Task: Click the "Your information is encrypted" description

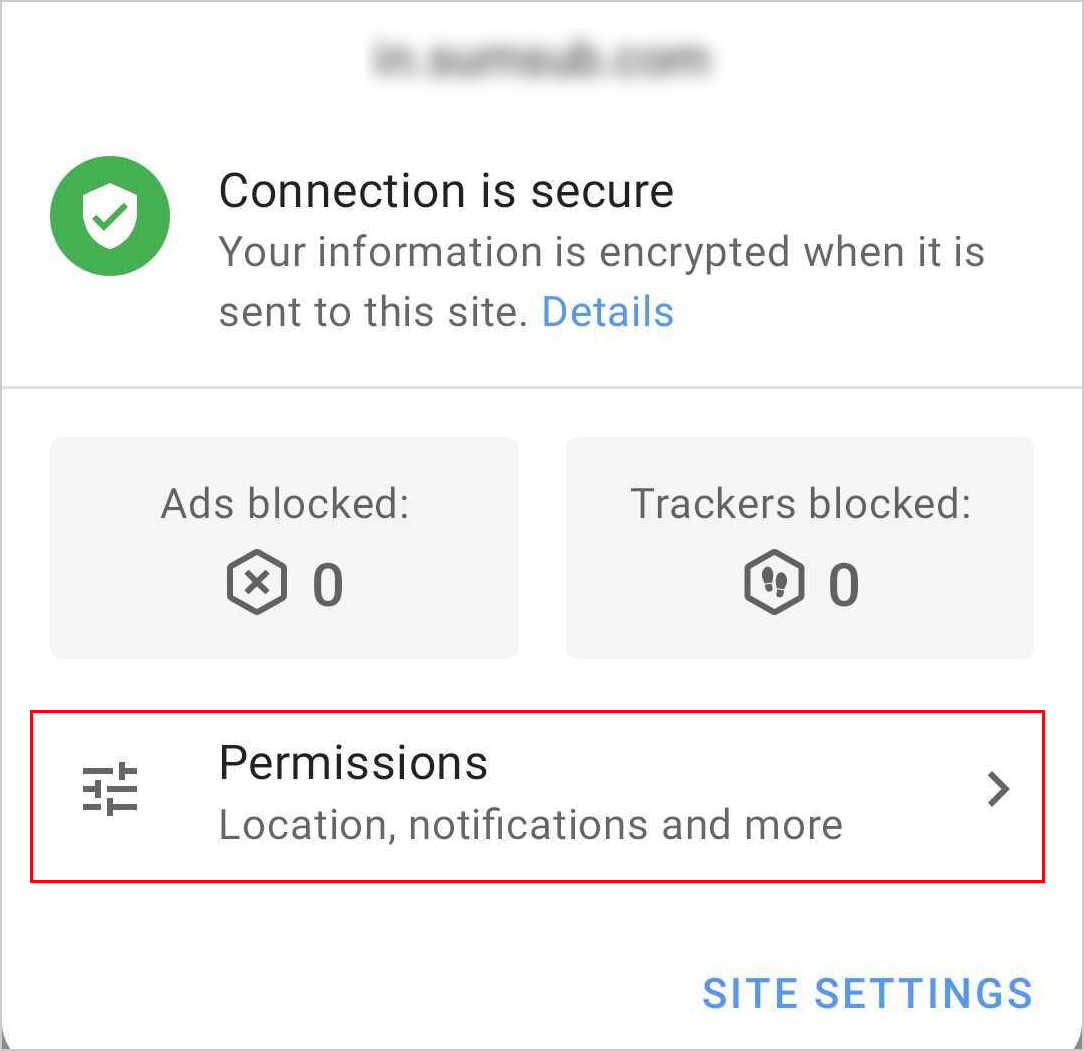Action: 601,252
